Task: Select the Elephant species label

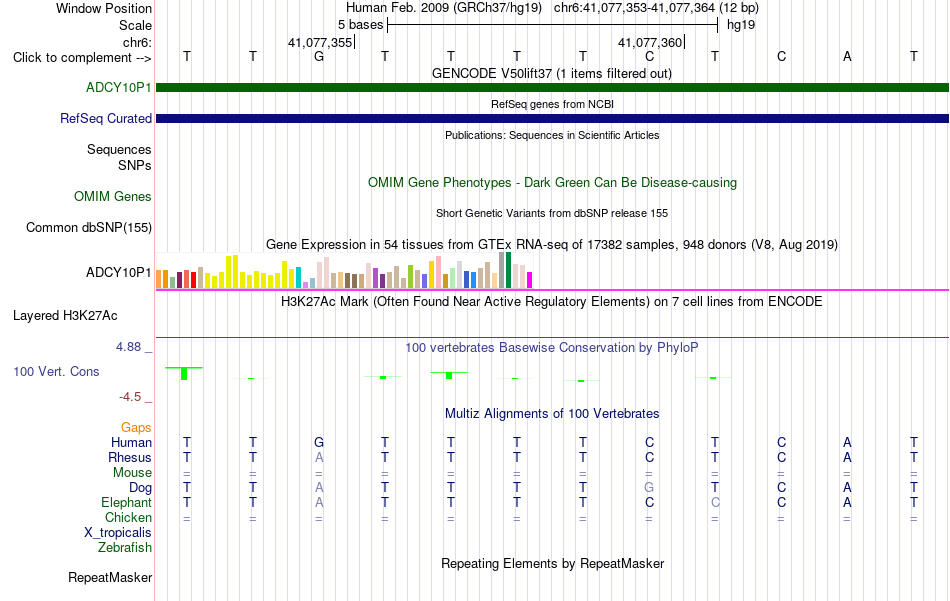Action: point(127,502)
